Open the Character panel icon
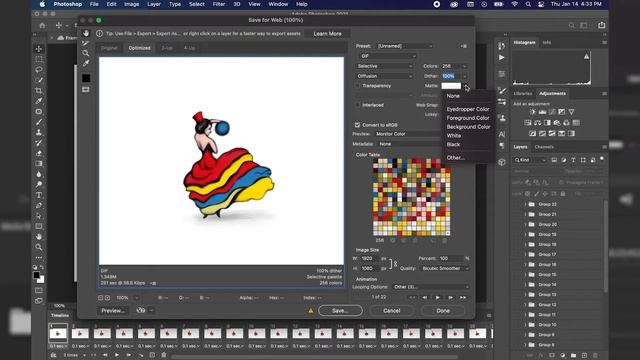640x360 pixels. [x=502, y=134]
